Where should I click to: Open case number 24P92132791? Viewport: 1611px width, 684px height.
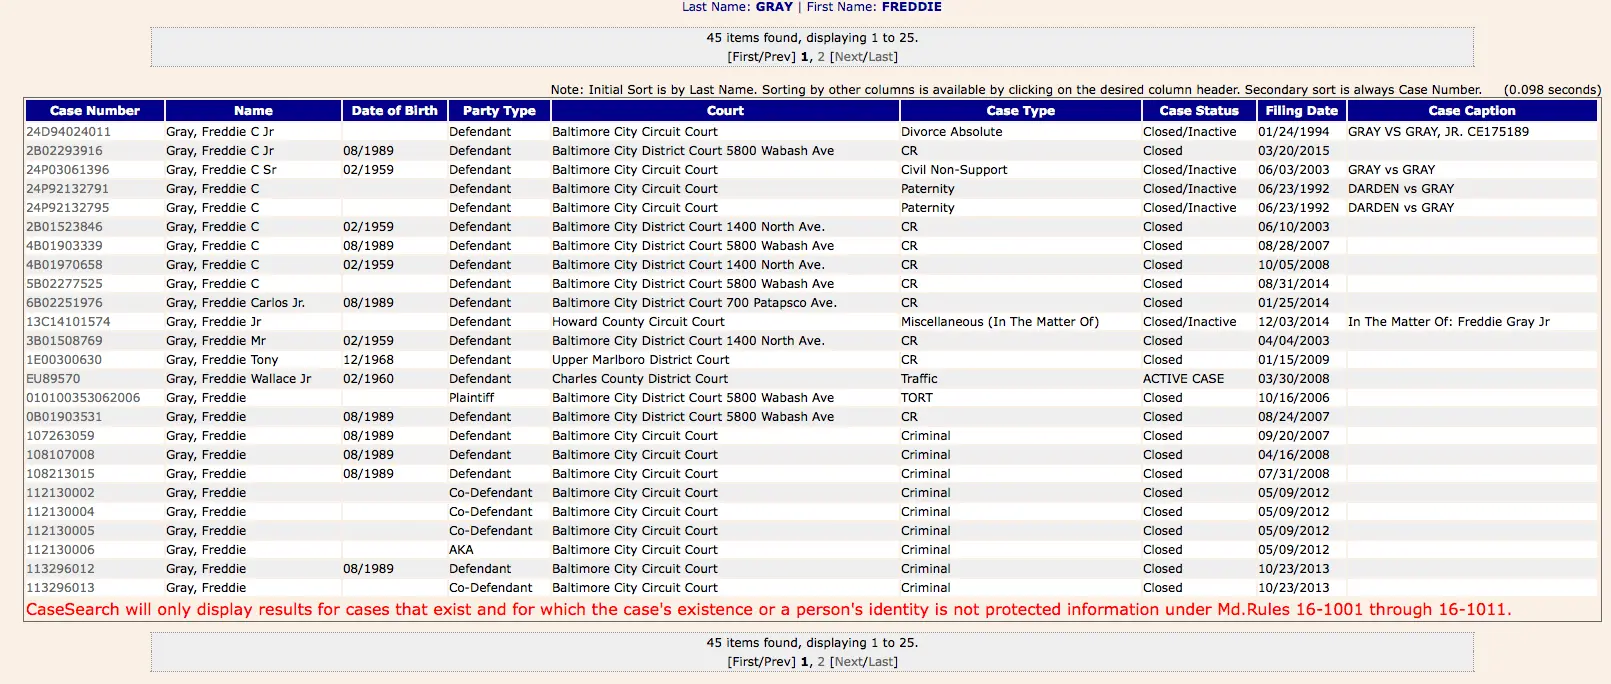pos(67,189)
